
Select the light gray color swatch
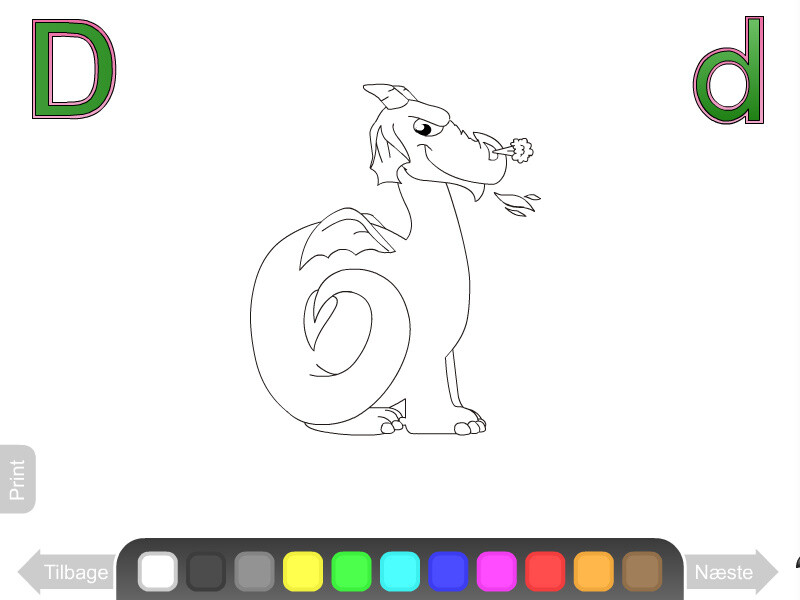(x=255, y=571)
